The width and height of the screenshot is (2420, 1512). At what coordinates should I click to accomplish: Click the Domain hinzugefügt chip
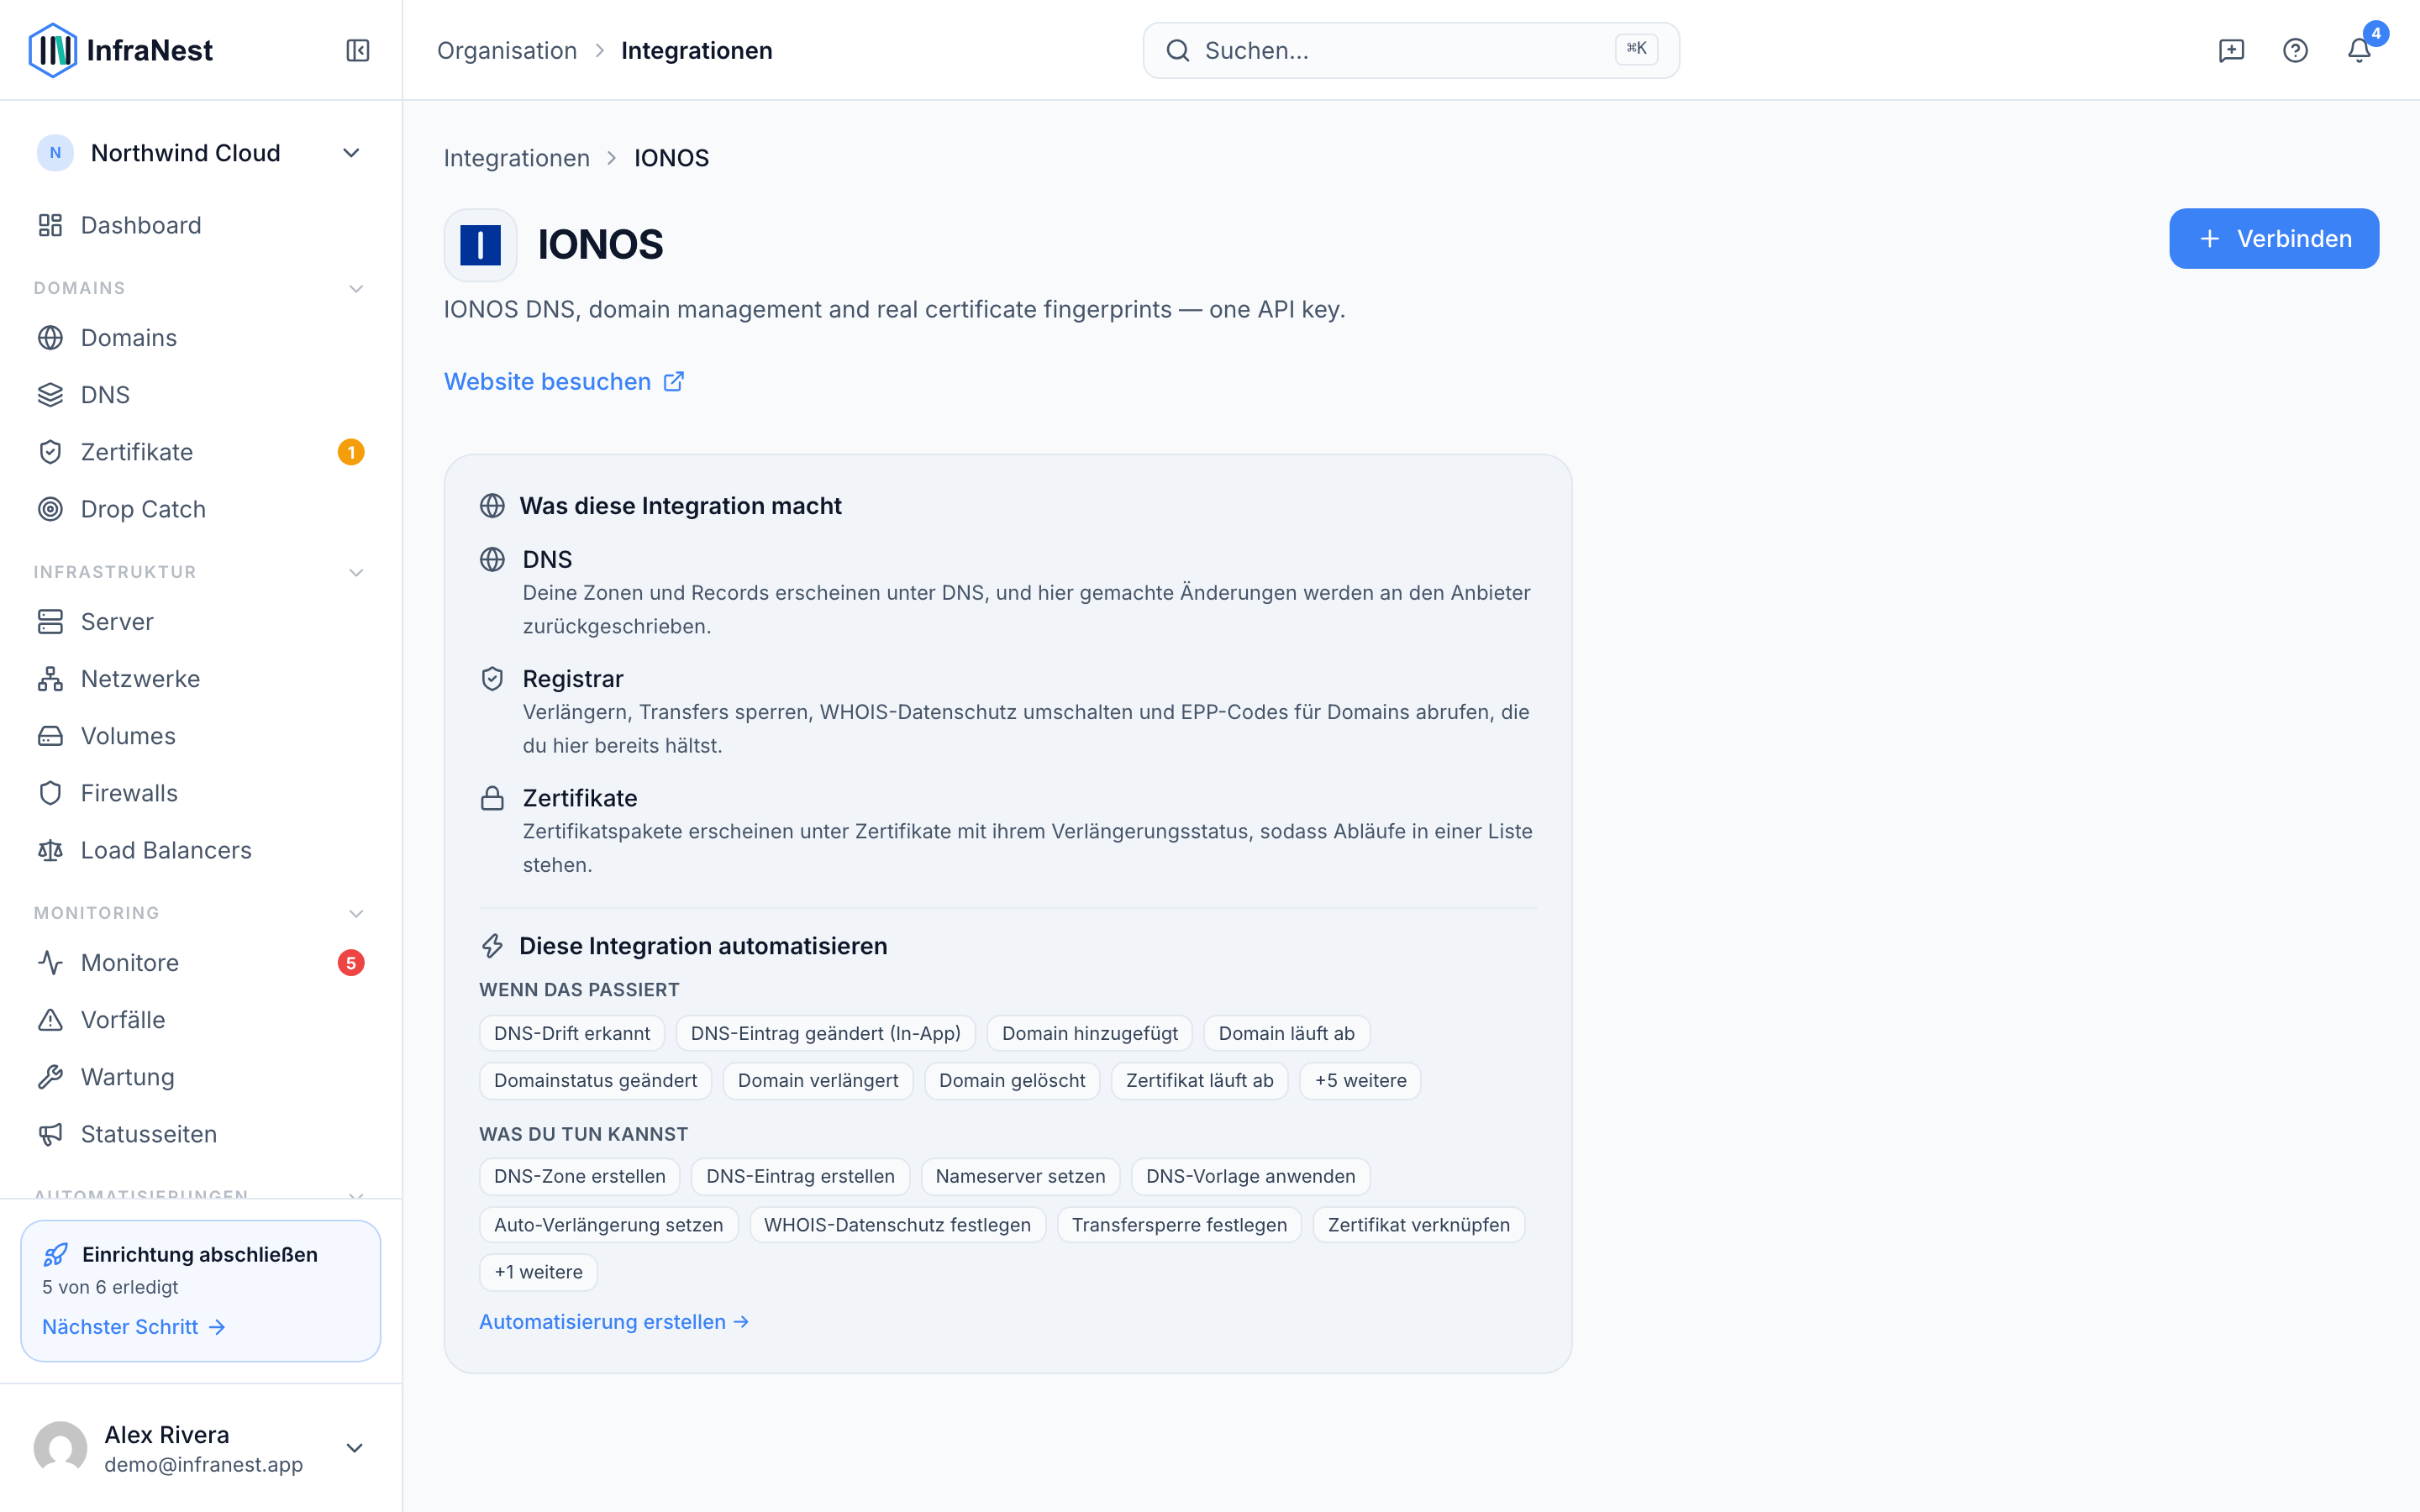tap(1090, 1033)
